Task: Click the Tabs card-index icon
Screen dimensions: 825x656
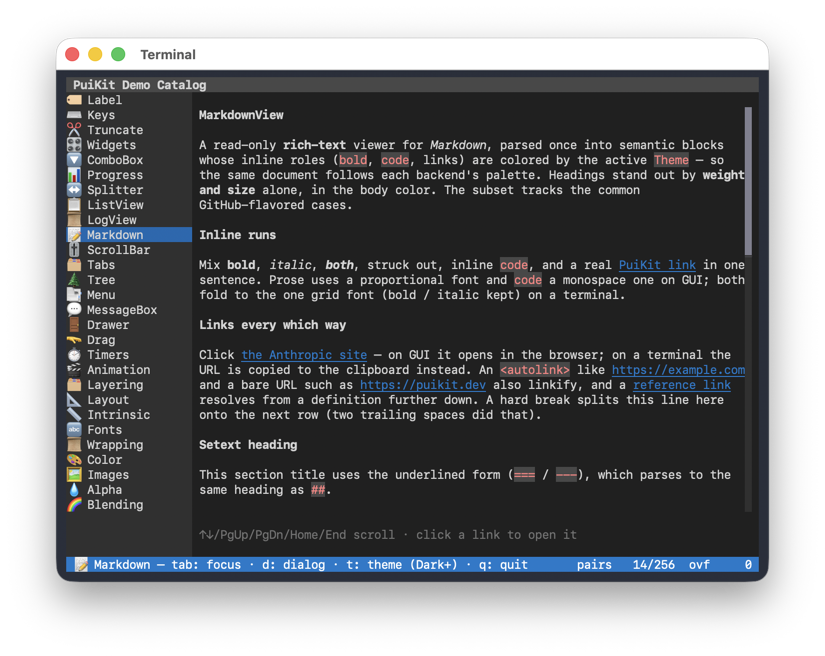Action: coord(74,265)
